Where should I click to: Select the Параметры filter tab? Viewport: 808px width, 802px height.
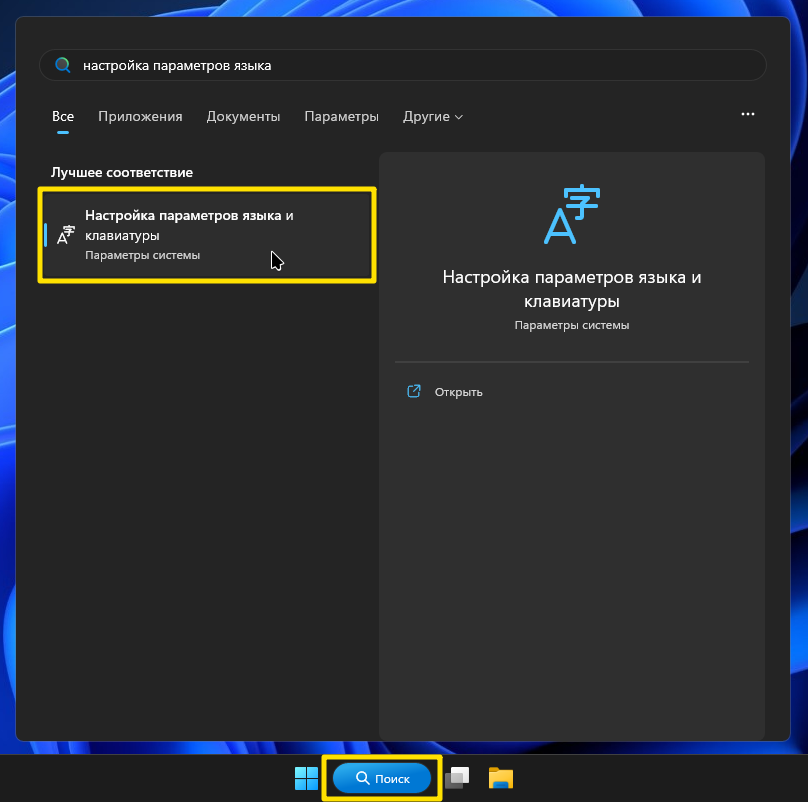pos(341,116)
